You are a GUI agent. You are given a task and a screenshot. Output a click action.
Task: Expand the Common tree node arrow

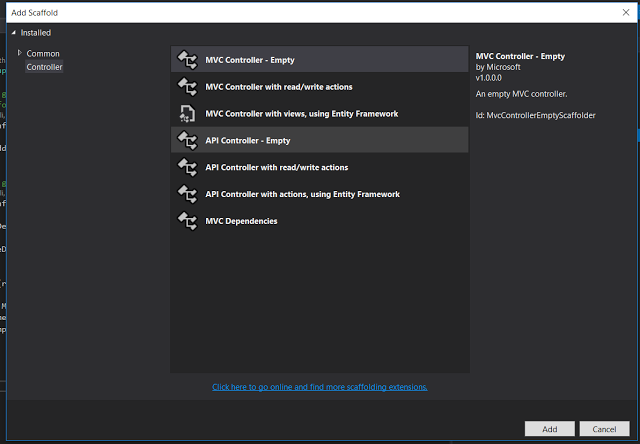19,53
